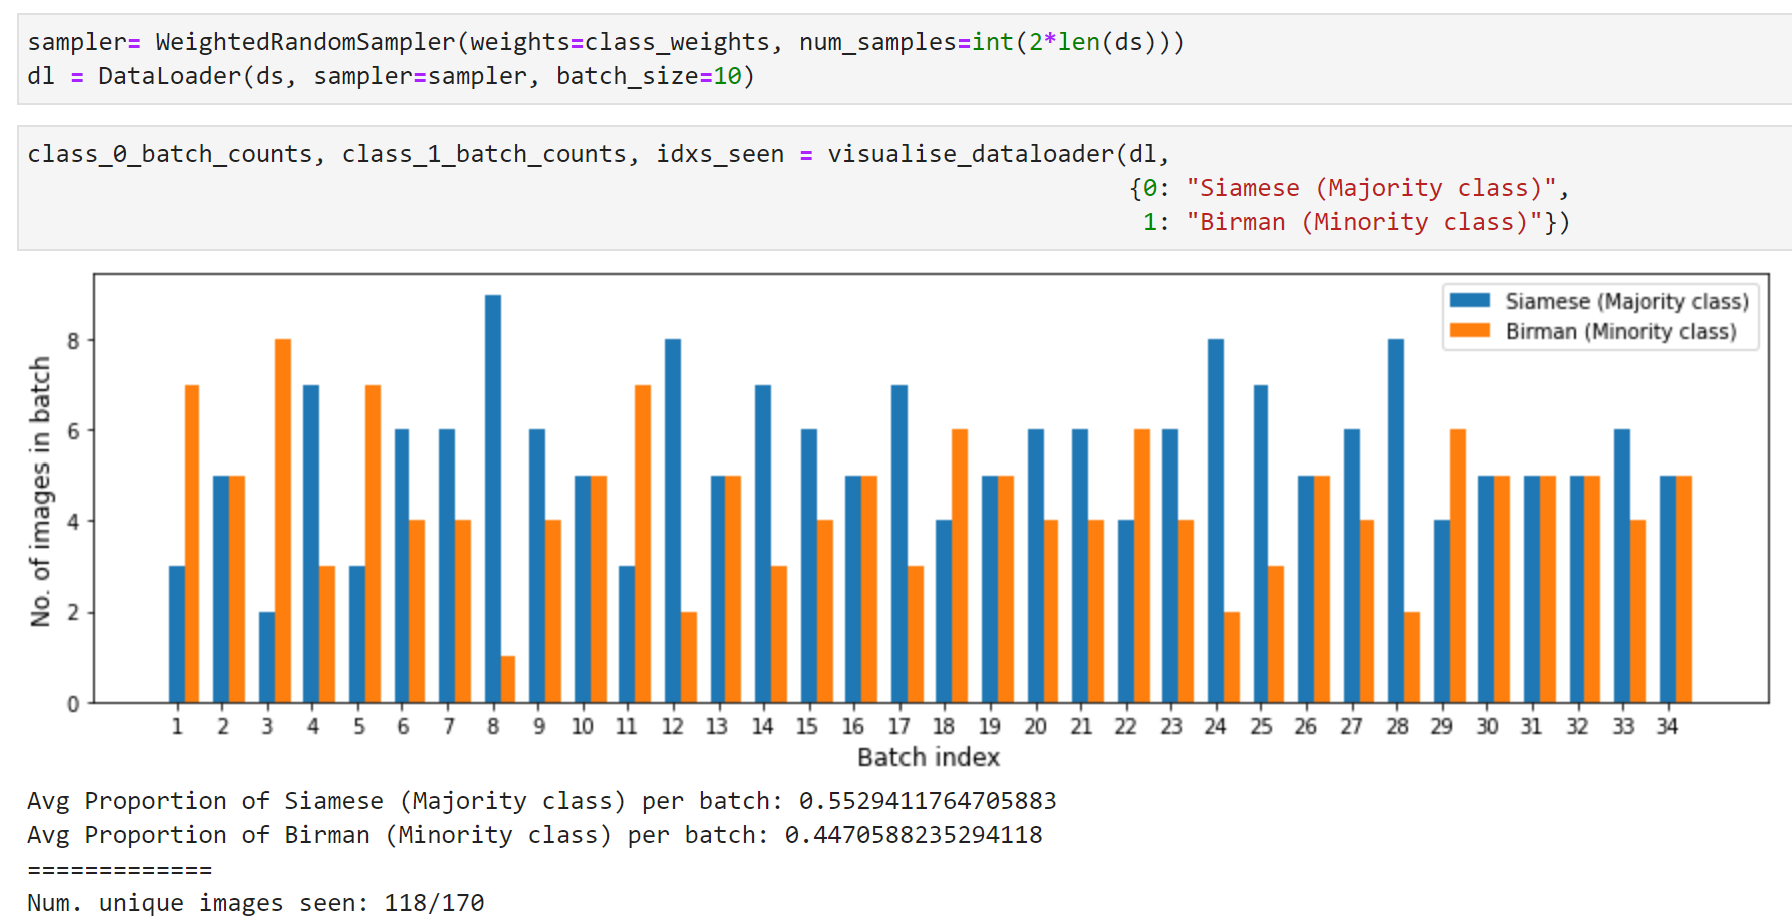Click the orange Birman legend color swatch
This screenshot has height=922, width=1792.
(1469, 331)
